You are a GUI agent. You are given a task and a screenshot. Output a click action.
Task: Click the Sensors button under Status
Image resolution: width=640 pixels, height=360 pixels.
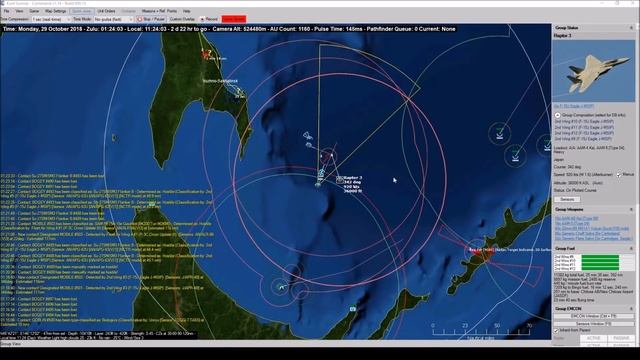(567, 199)
